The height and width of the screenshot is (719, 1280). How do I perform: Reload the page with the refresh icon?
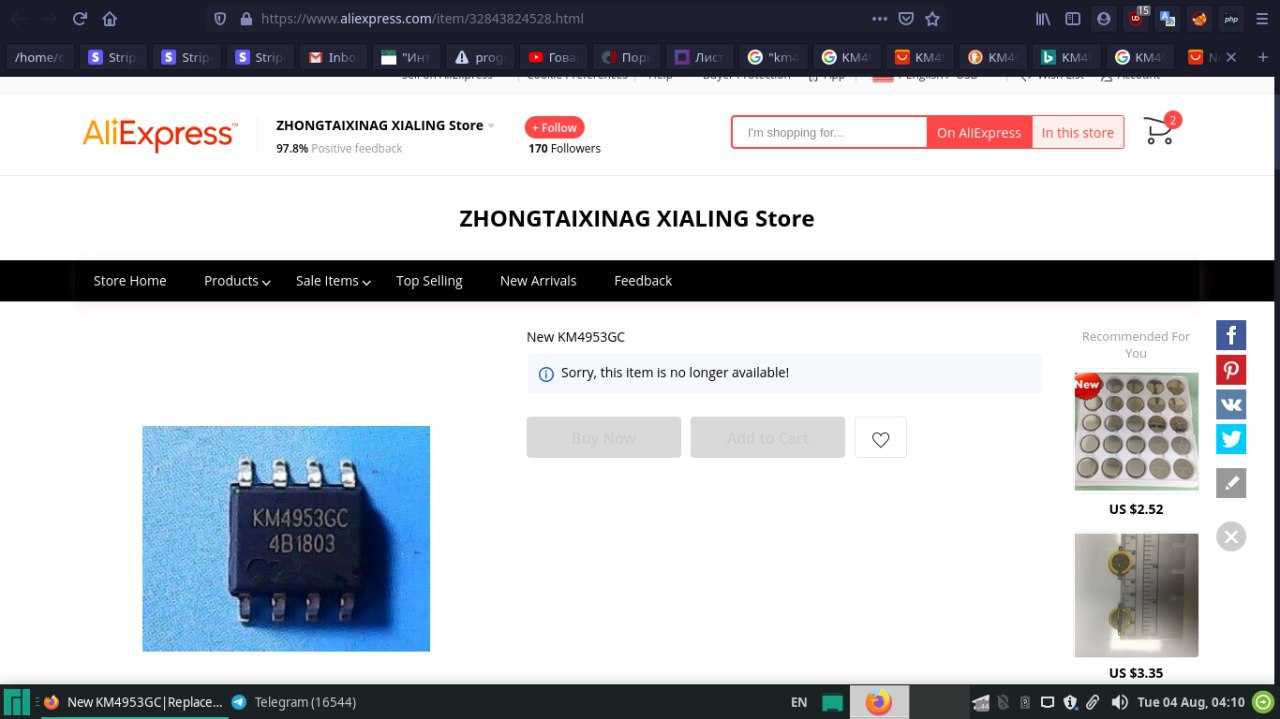[80, 18]
